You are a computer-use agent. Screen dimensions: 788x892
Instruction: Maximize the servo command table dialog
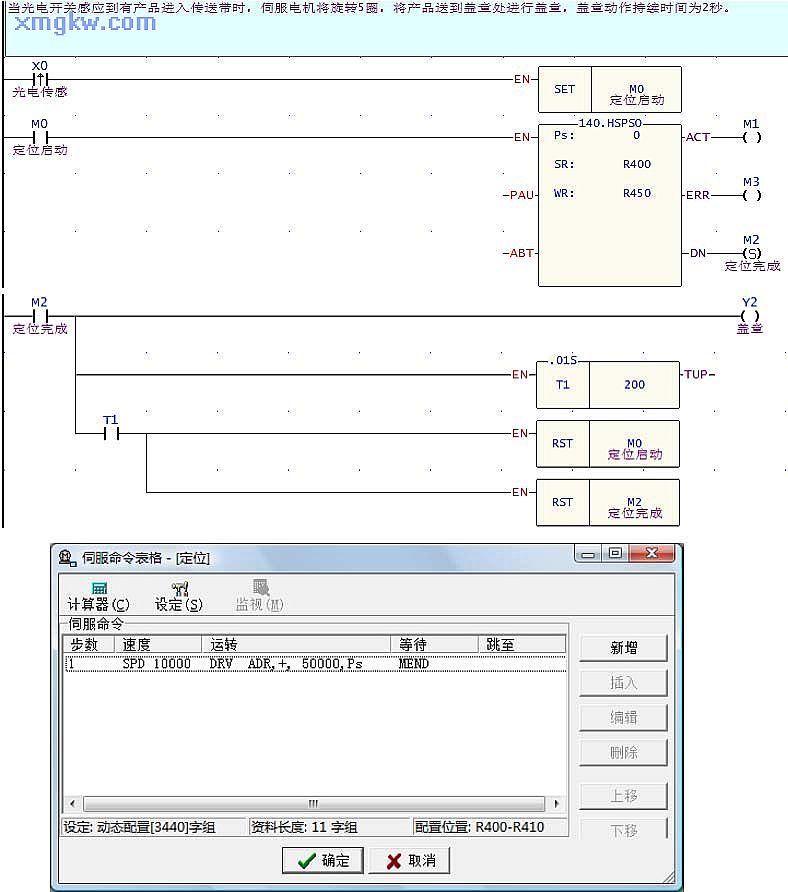(616, 553)
